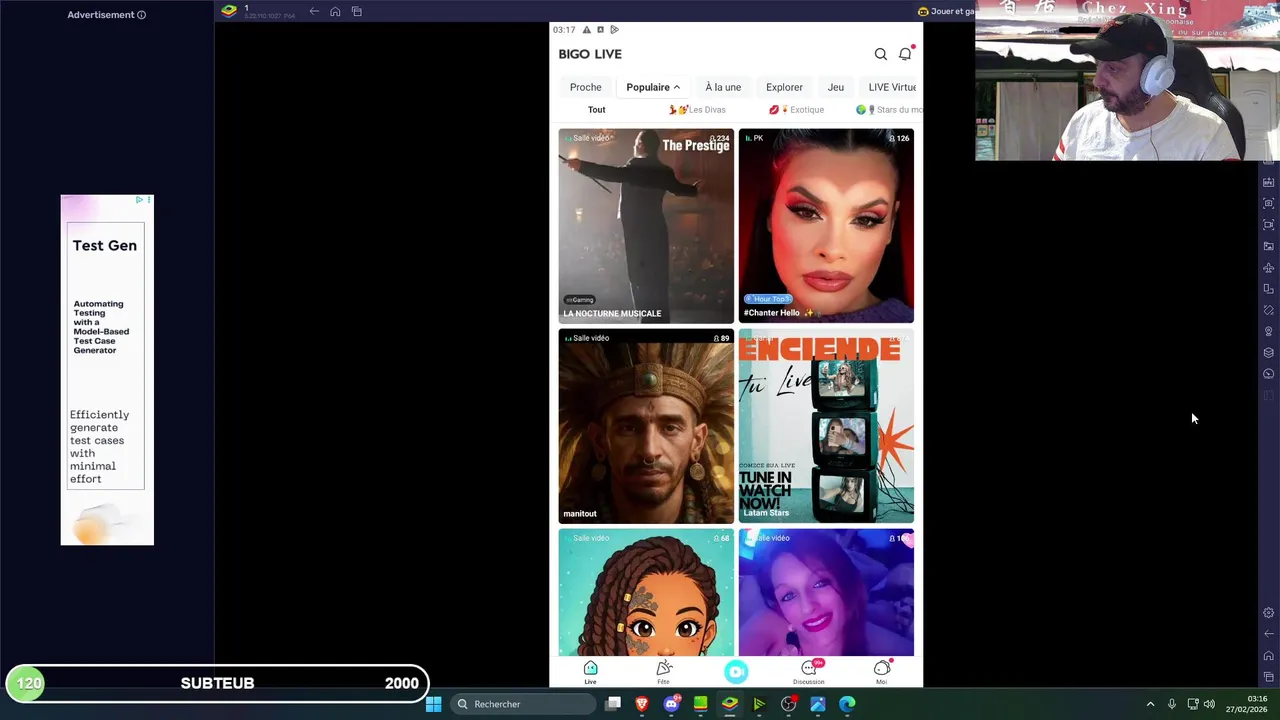Viewport: 1280px width, 720px height.
Task: Click the Hour Top 3 badge
Action: point(768,299)
